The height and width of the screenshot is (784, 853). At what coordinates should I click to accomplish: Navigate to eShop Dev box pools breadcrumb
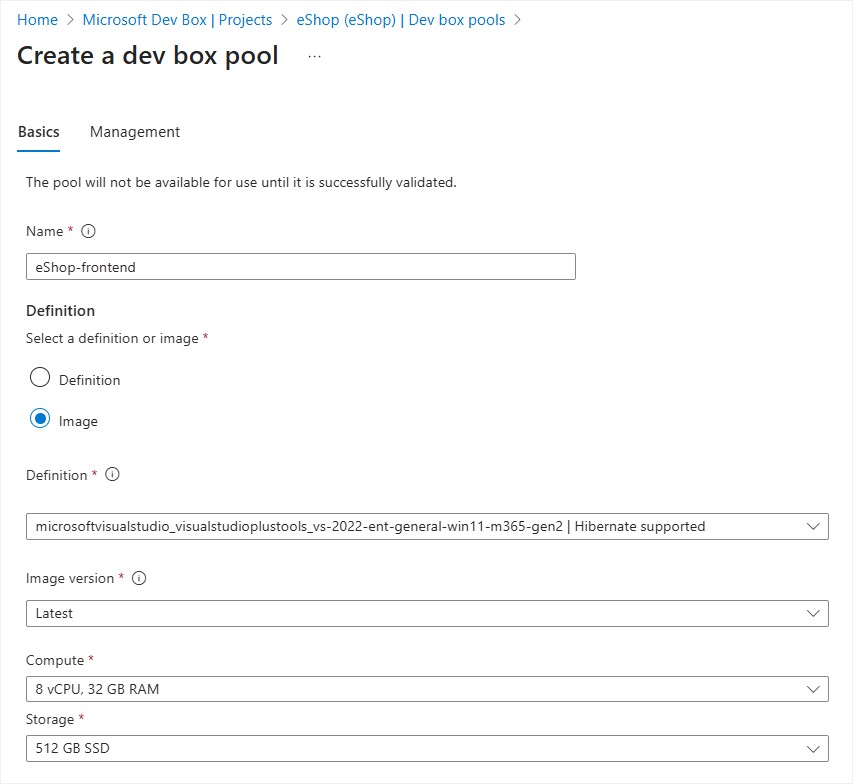[401, 20]
